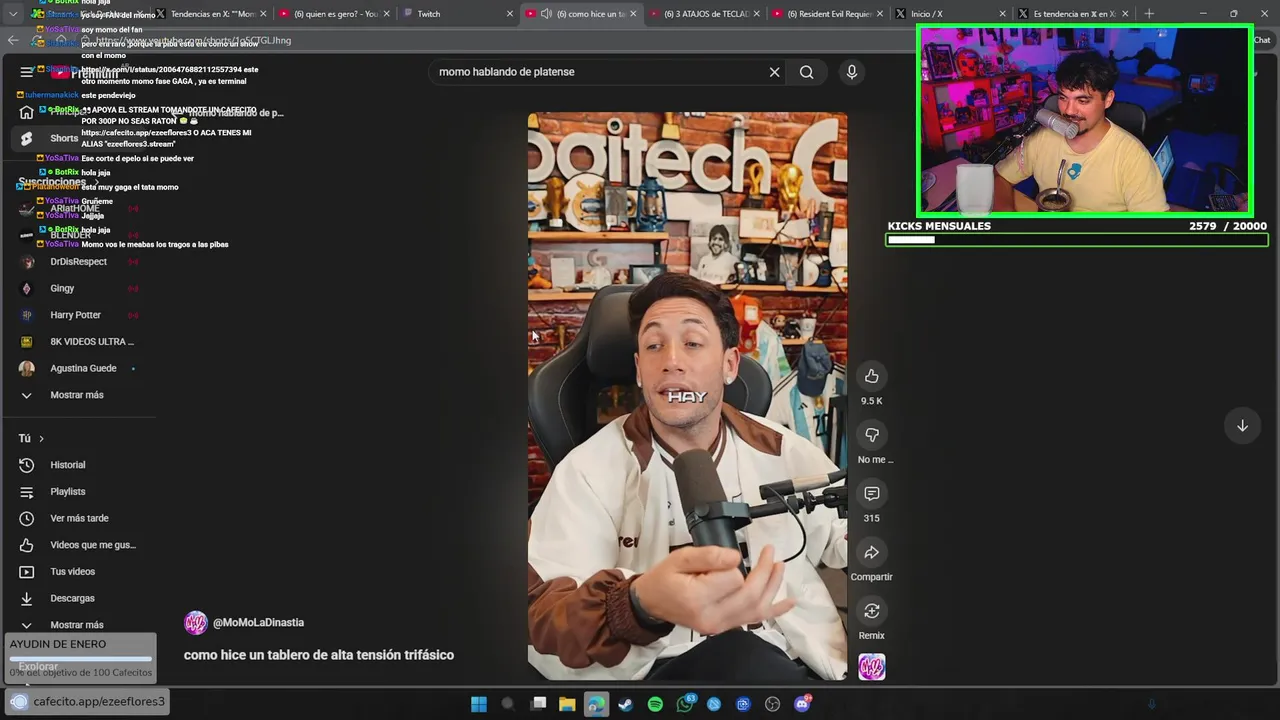Click the 'AYUDIN DE ENERO' goal label
Screen dimensions: 1280x720
coord(58,644)
